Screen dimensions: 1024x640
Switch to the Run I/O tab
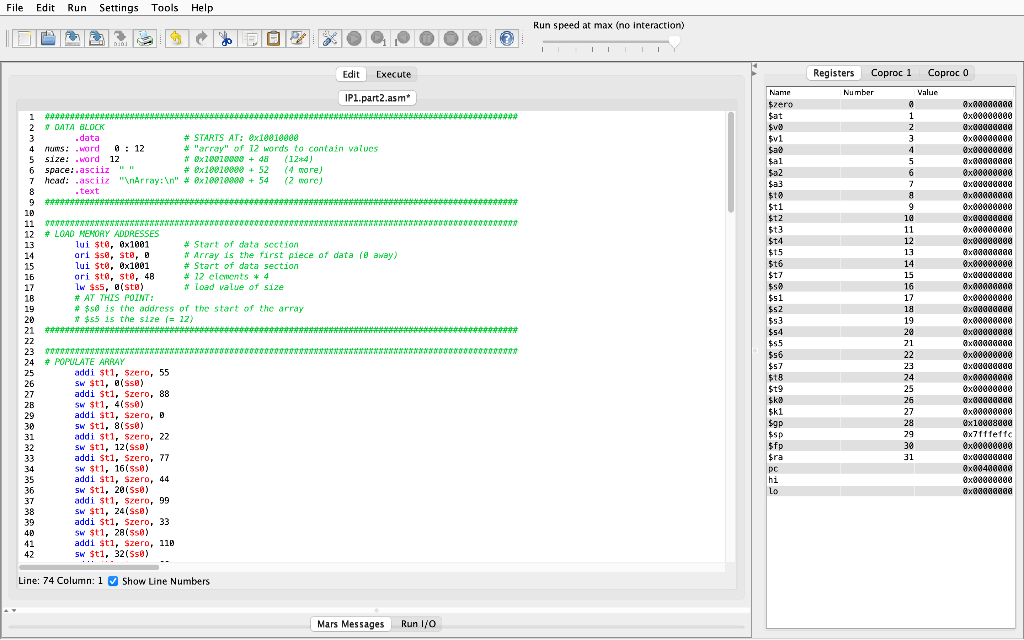click(417, 623)
